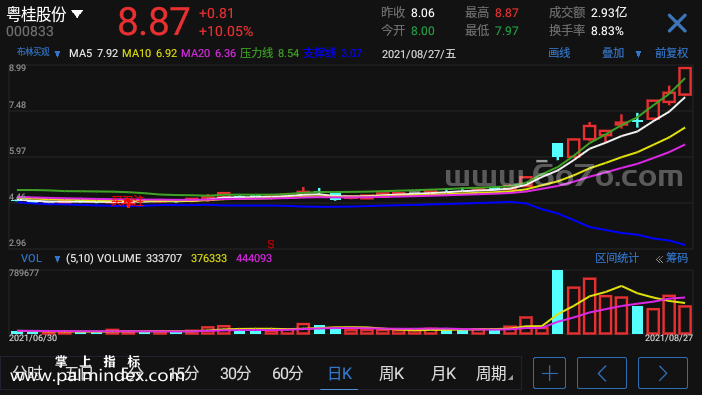702x395 pixels.
Task: Switch to the 60分 chart tab
Action: click(287, 373)
